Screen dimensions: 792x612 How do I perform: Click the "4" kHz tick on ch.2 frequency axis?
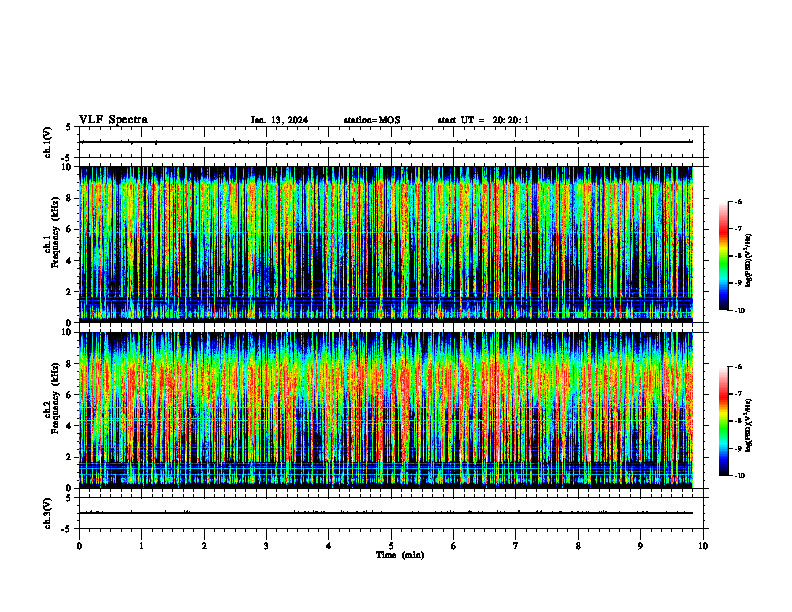pos(70,426)
